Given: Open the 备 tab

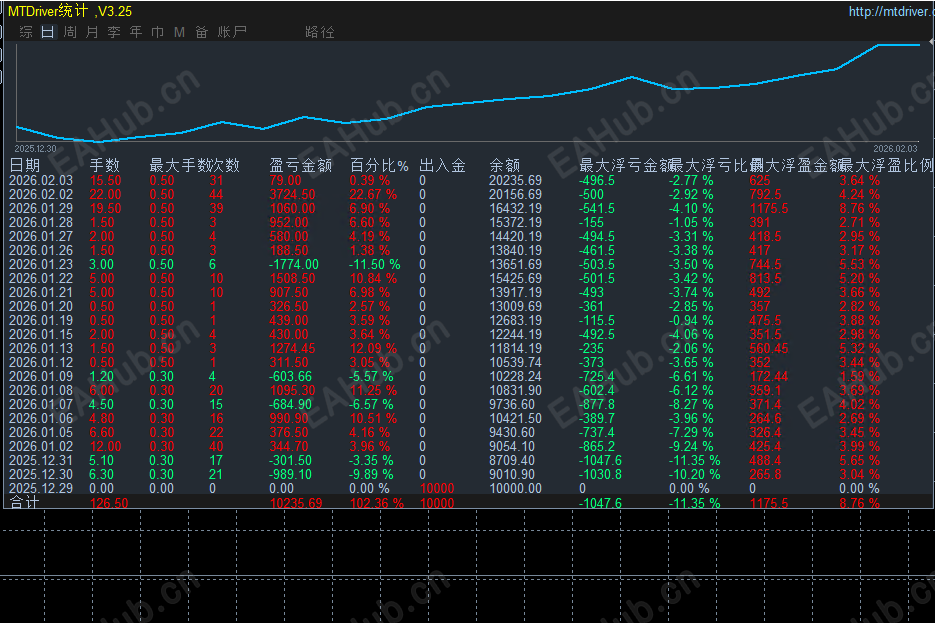Looking at the screenshot, I should tap(202, 32).
